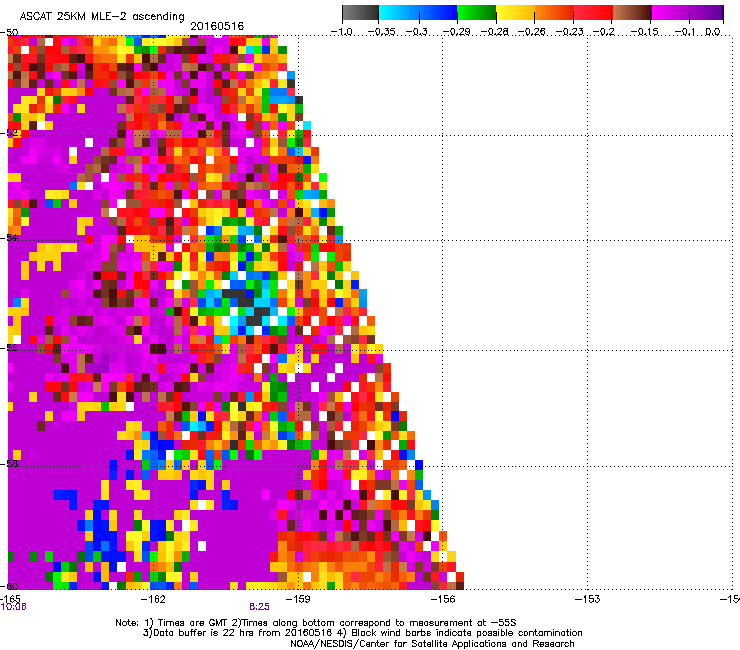Click the '-156' longitude axis label
740x650 pixels.
[443, 599]
